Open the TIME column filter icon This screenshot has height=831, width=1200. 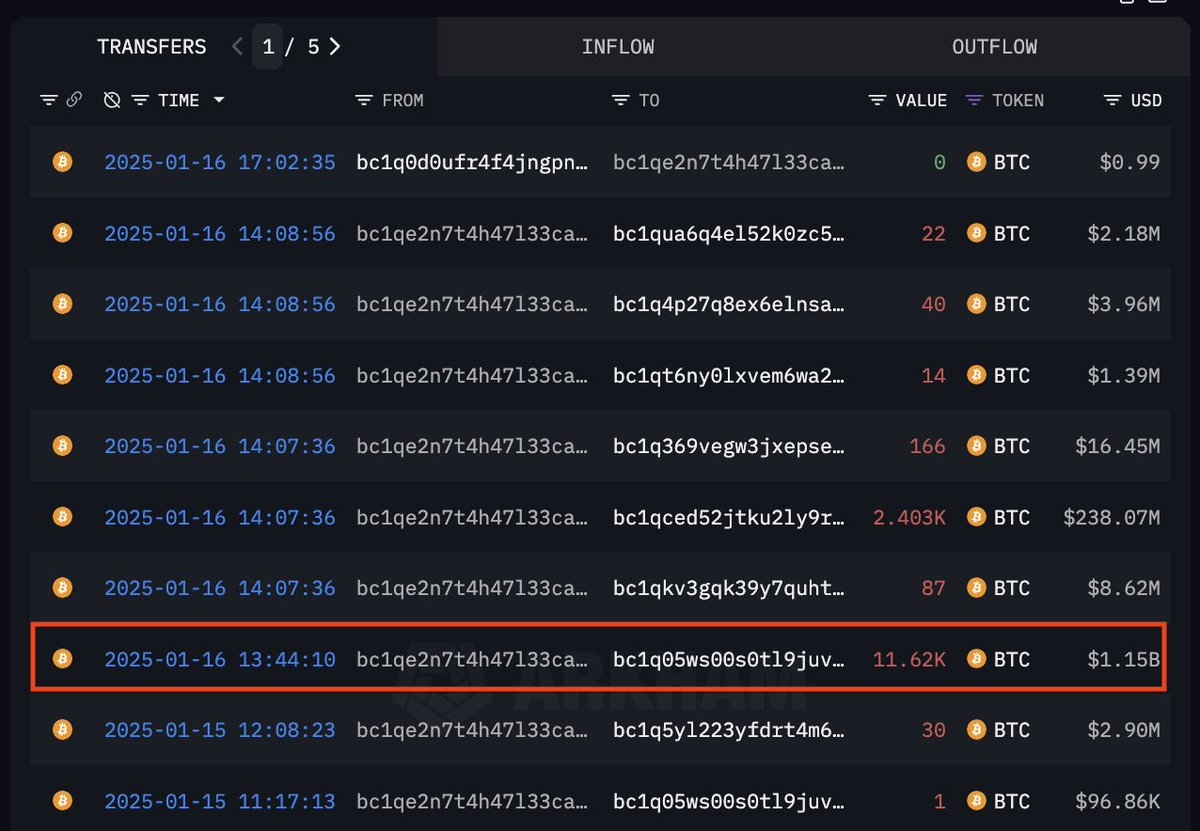[x=140, y=100]
